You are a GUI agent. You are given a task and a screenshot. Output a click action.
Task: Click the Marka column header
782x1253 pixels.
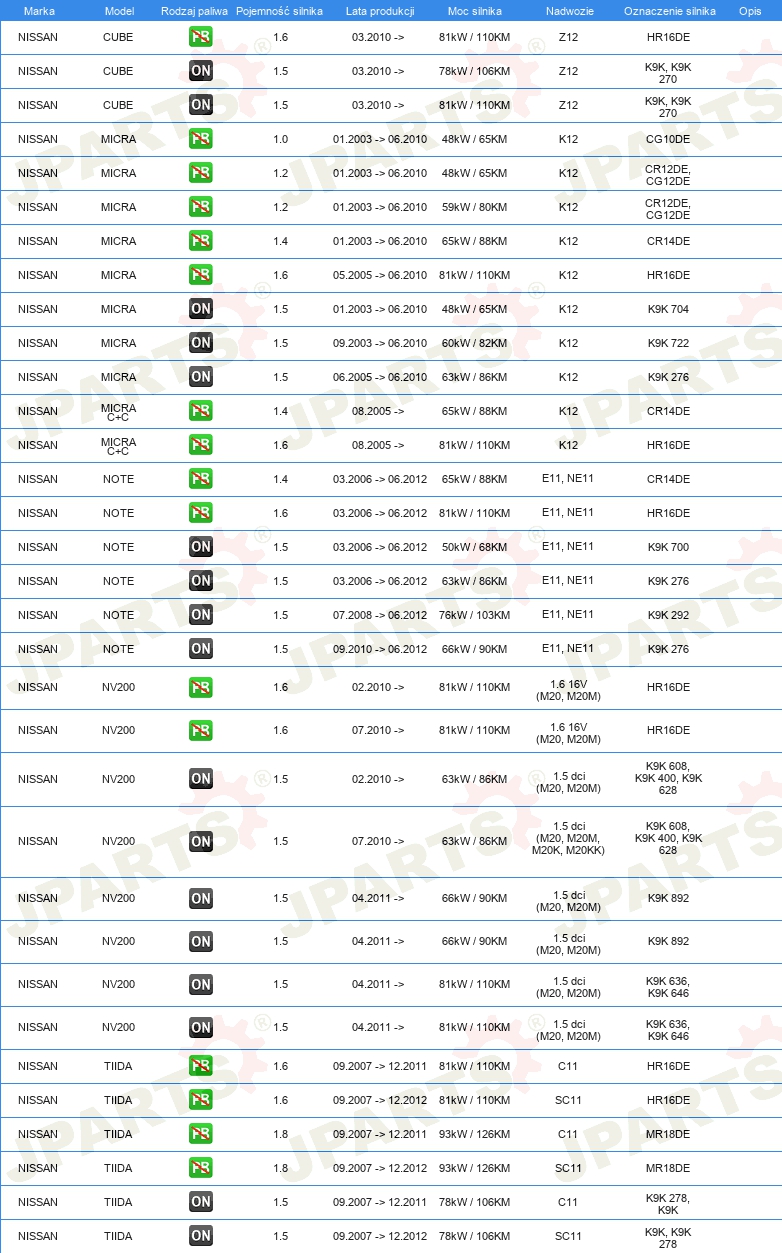tap(38, 11)
